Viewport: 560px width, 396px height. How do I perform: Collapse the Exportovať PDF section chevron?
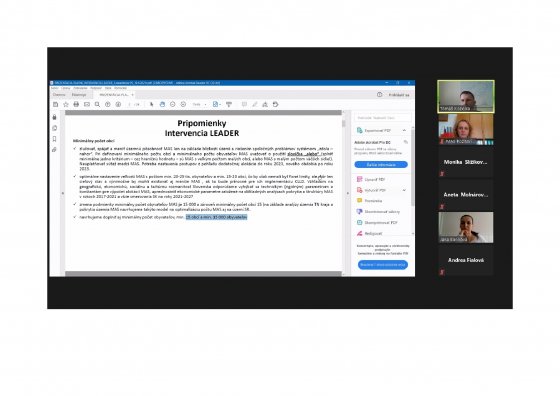(404, 130)
